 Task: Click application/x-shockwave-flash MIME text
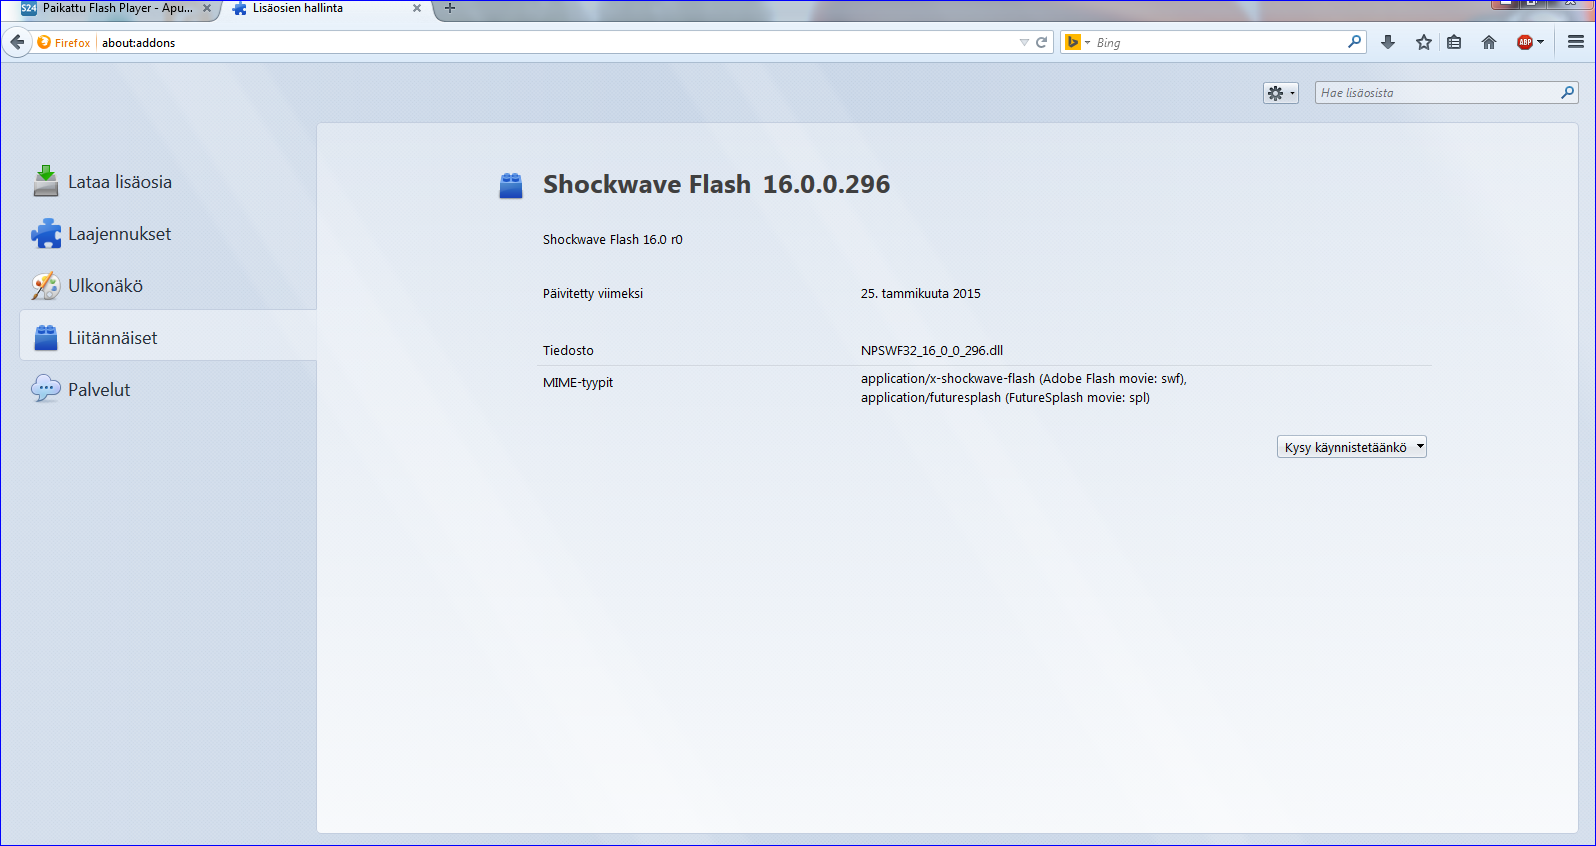click(1024, 379)
